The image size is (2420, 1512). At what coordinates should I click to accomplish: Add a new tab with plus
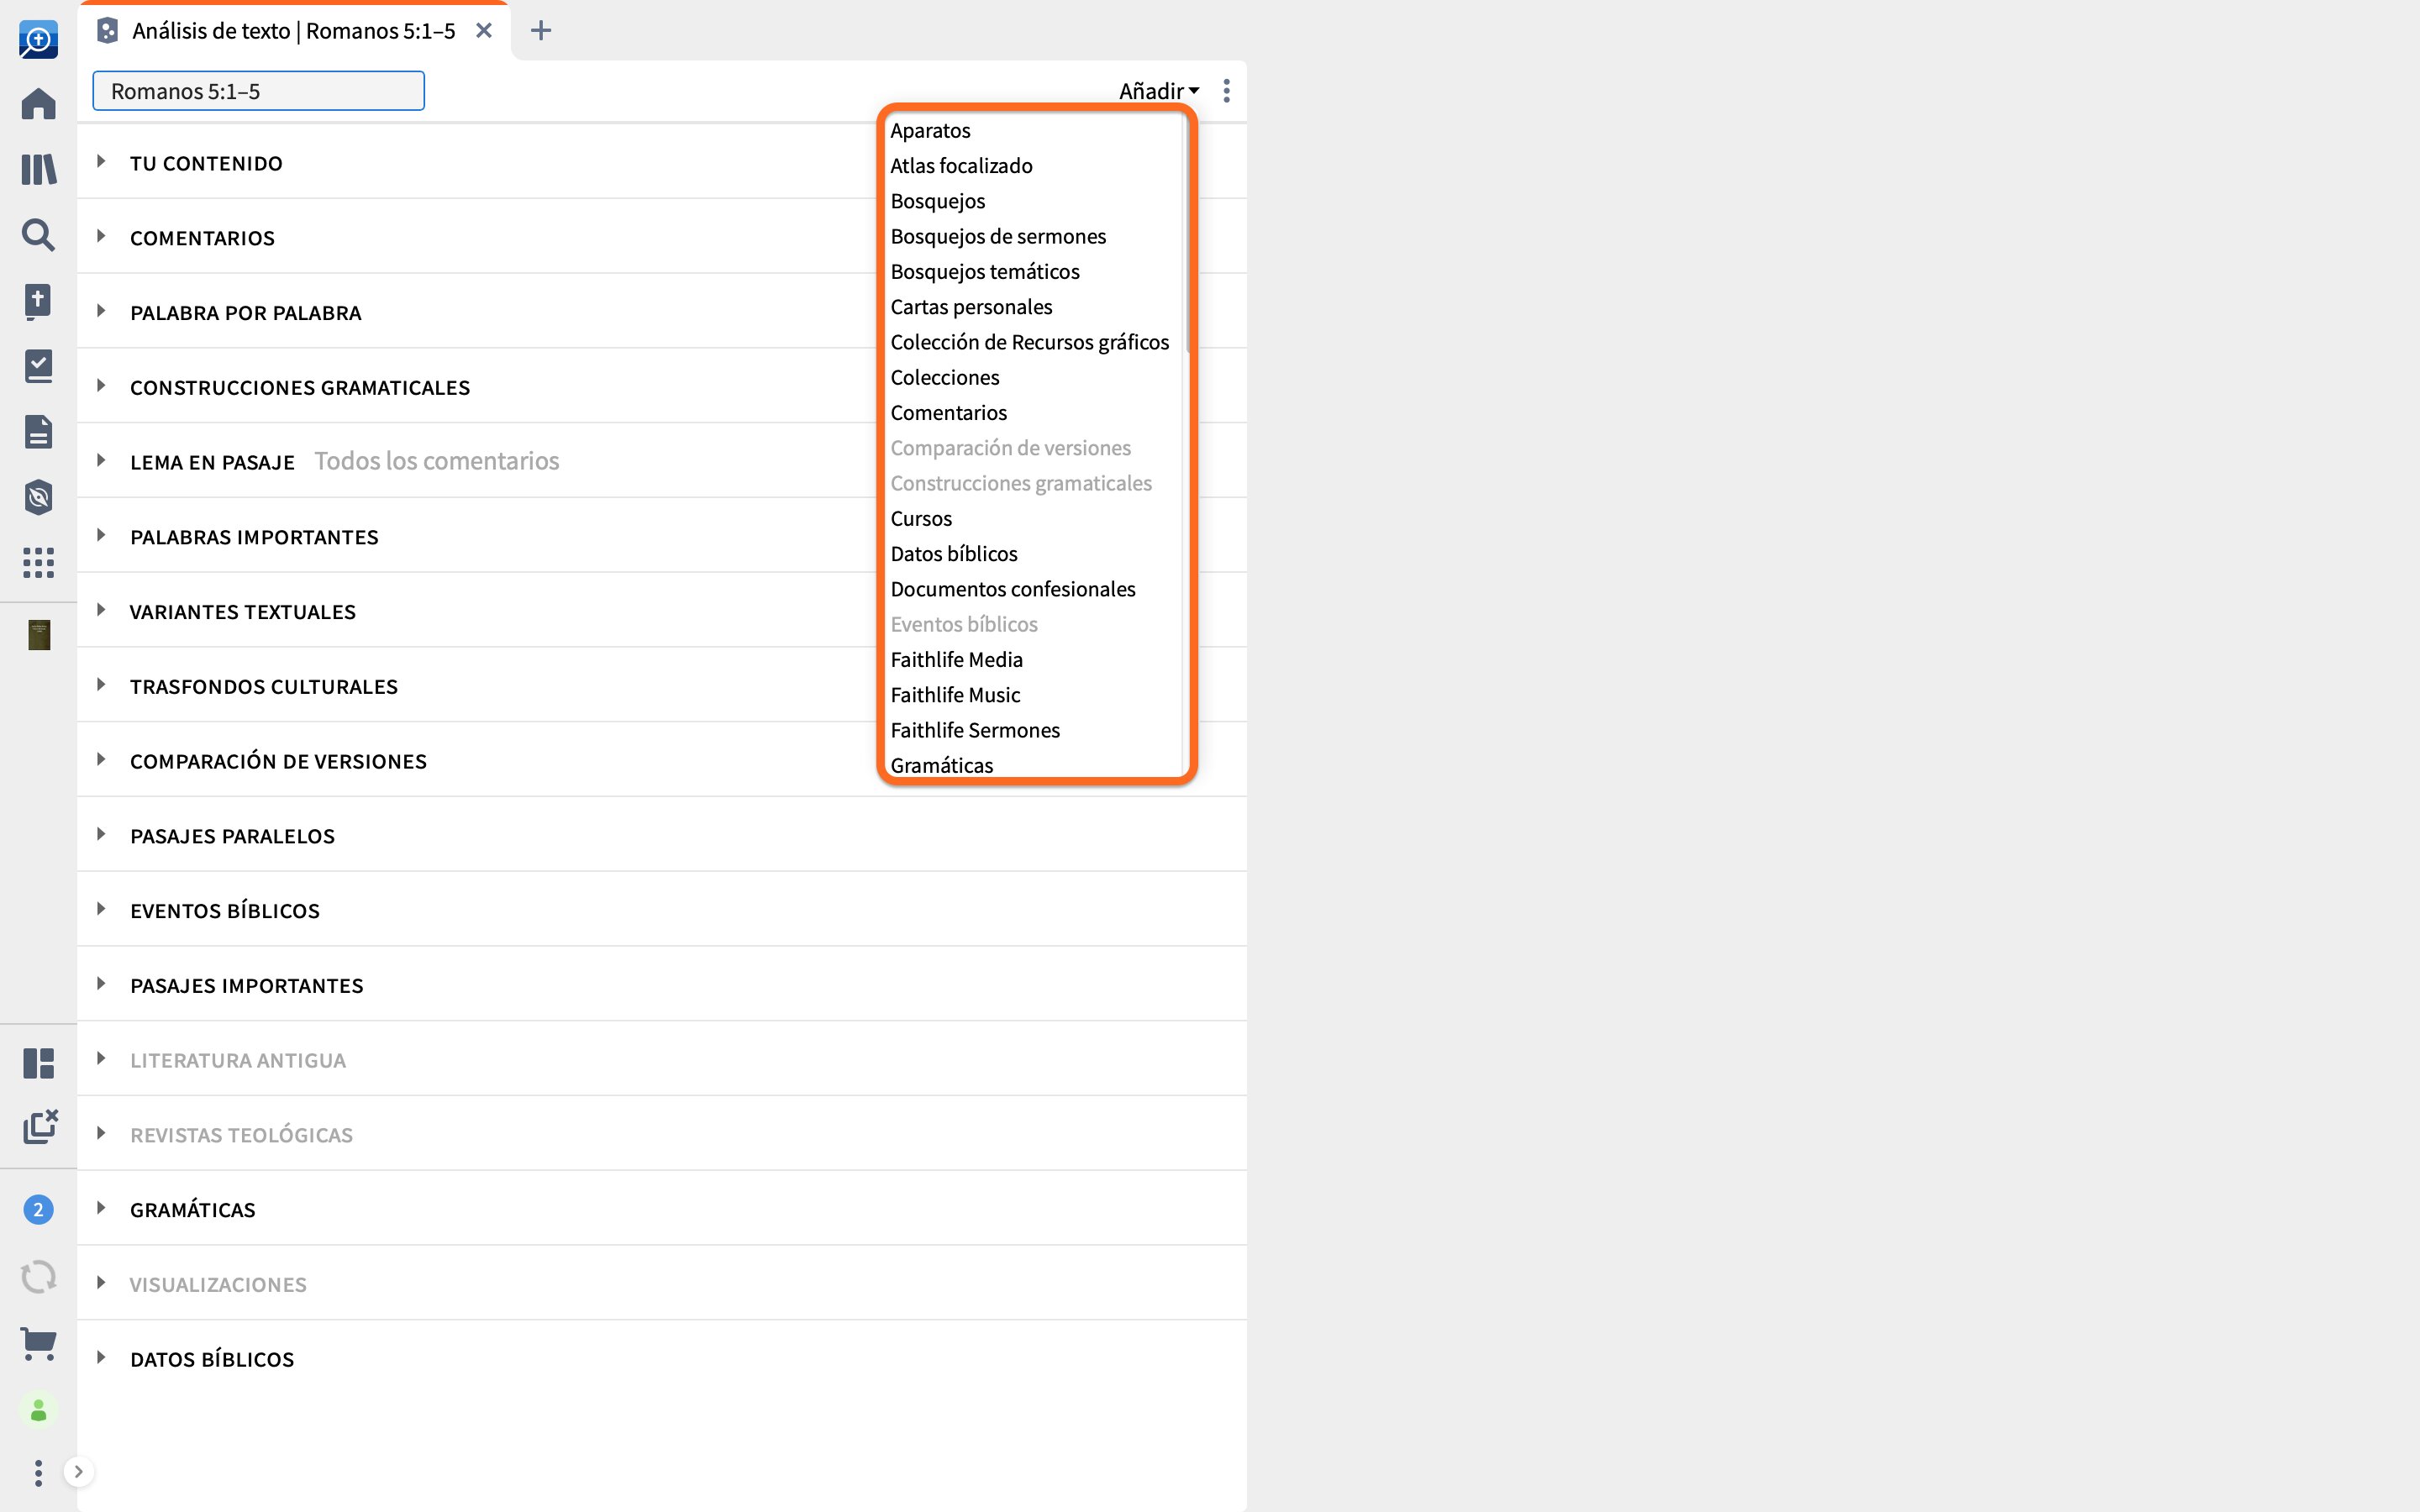click(x=541, y=31)
